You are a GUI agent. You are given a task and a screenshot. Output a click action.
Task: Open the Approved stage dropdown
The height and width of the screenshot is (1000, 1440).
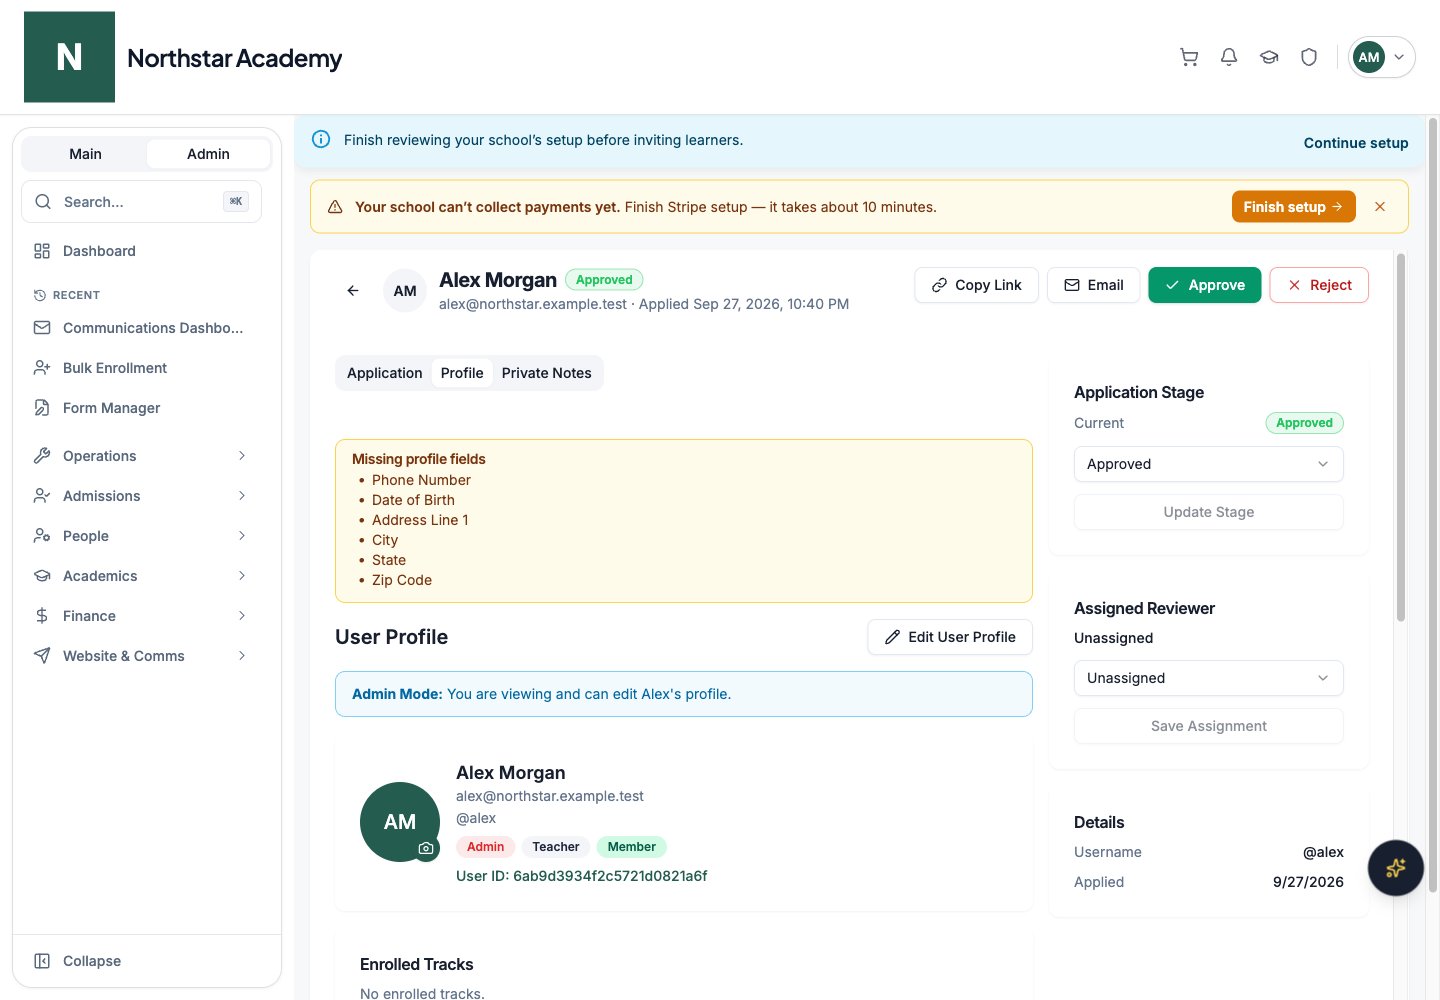tap(1208, 464)
